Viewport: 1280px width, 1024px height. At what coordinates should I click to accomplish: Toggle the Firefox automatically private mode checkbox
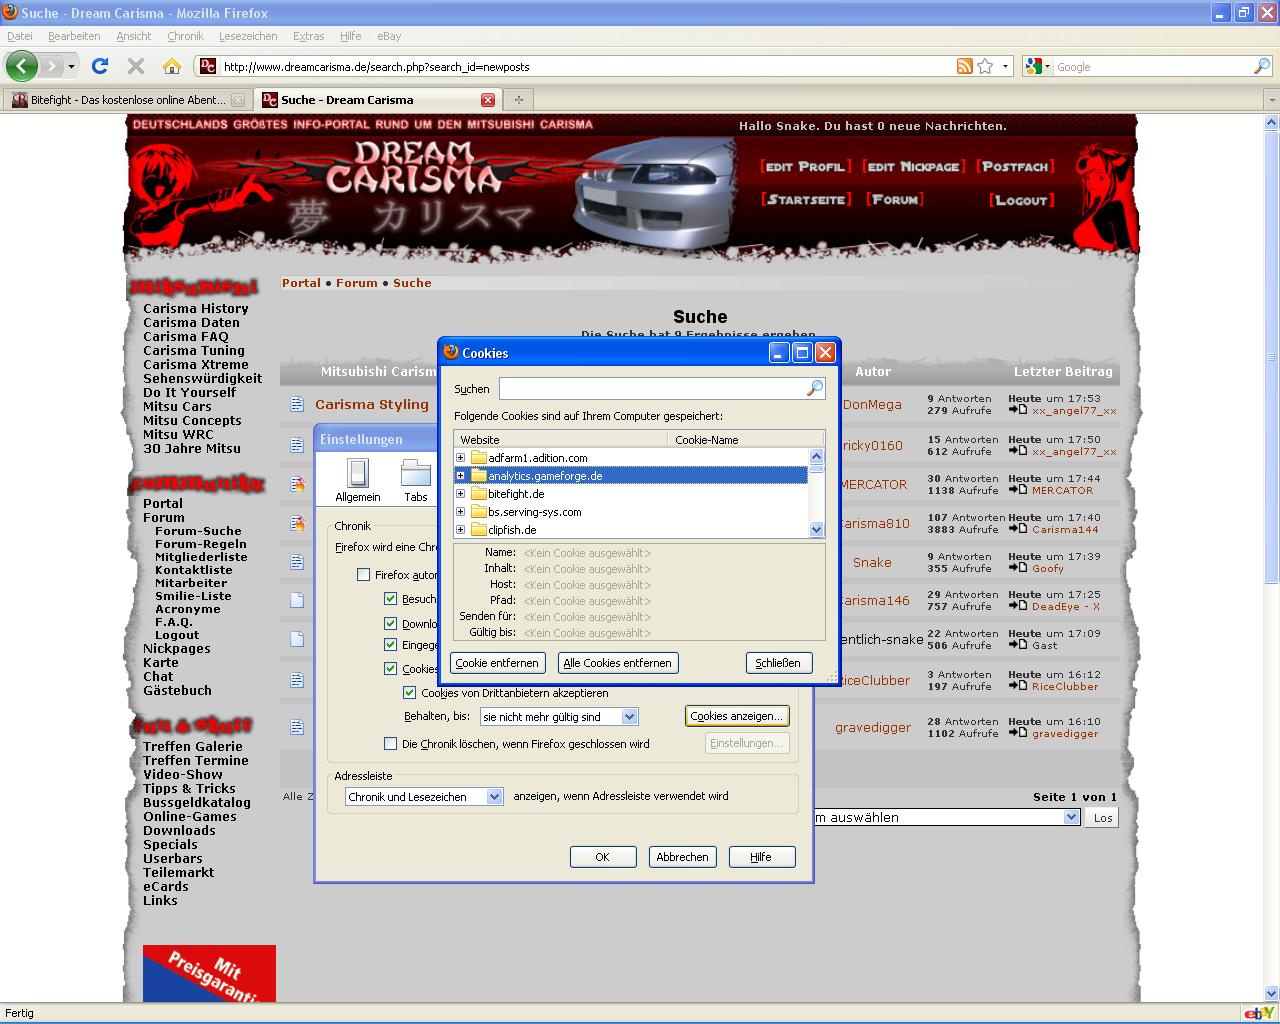pos(364,575)
